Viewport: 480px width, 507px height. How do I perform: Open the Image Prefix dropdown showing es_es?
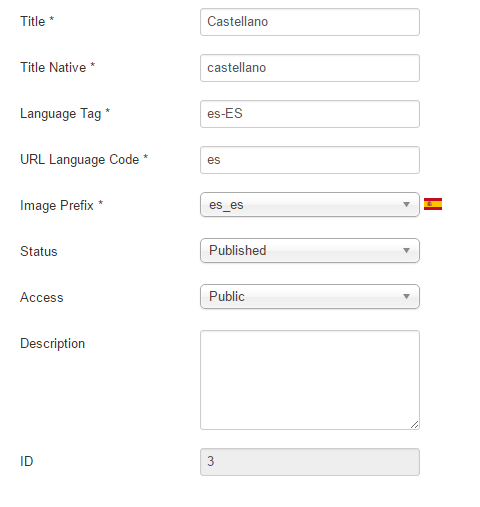pyautogui.click(x=310, y=204)
